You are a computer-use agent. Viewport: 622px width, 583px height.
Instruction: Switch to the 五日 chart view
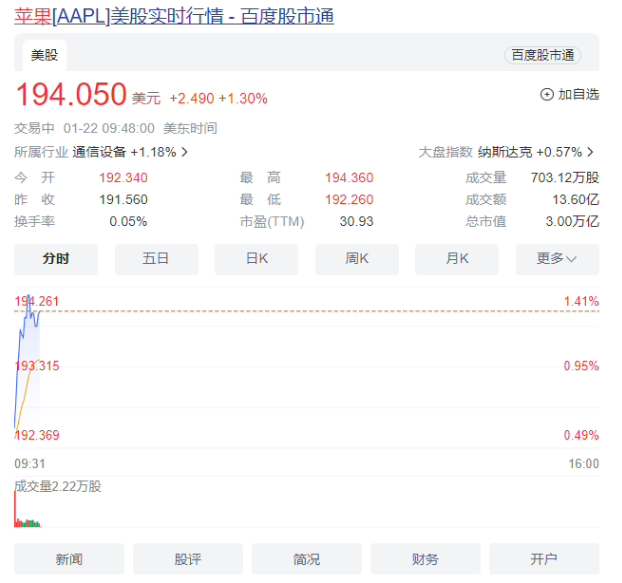[x=156, y=259]
